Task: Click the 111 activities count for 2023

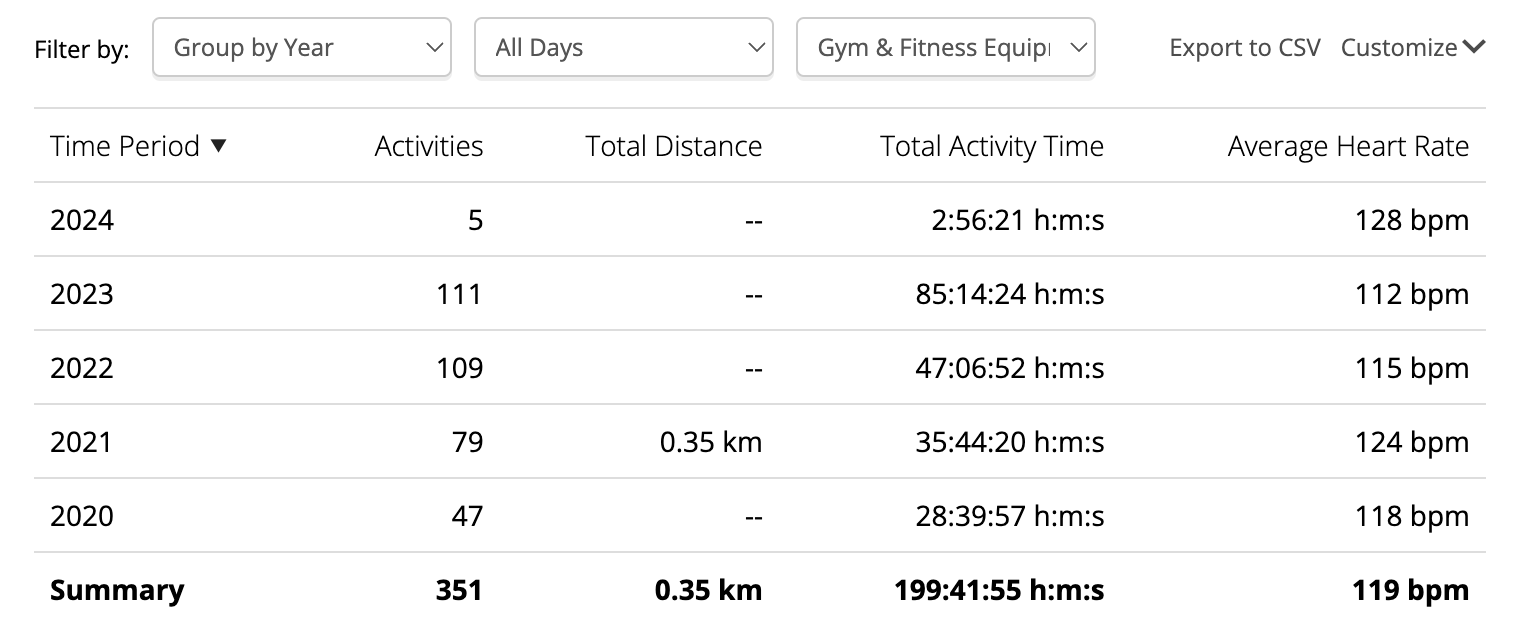Action: point(459,294)
